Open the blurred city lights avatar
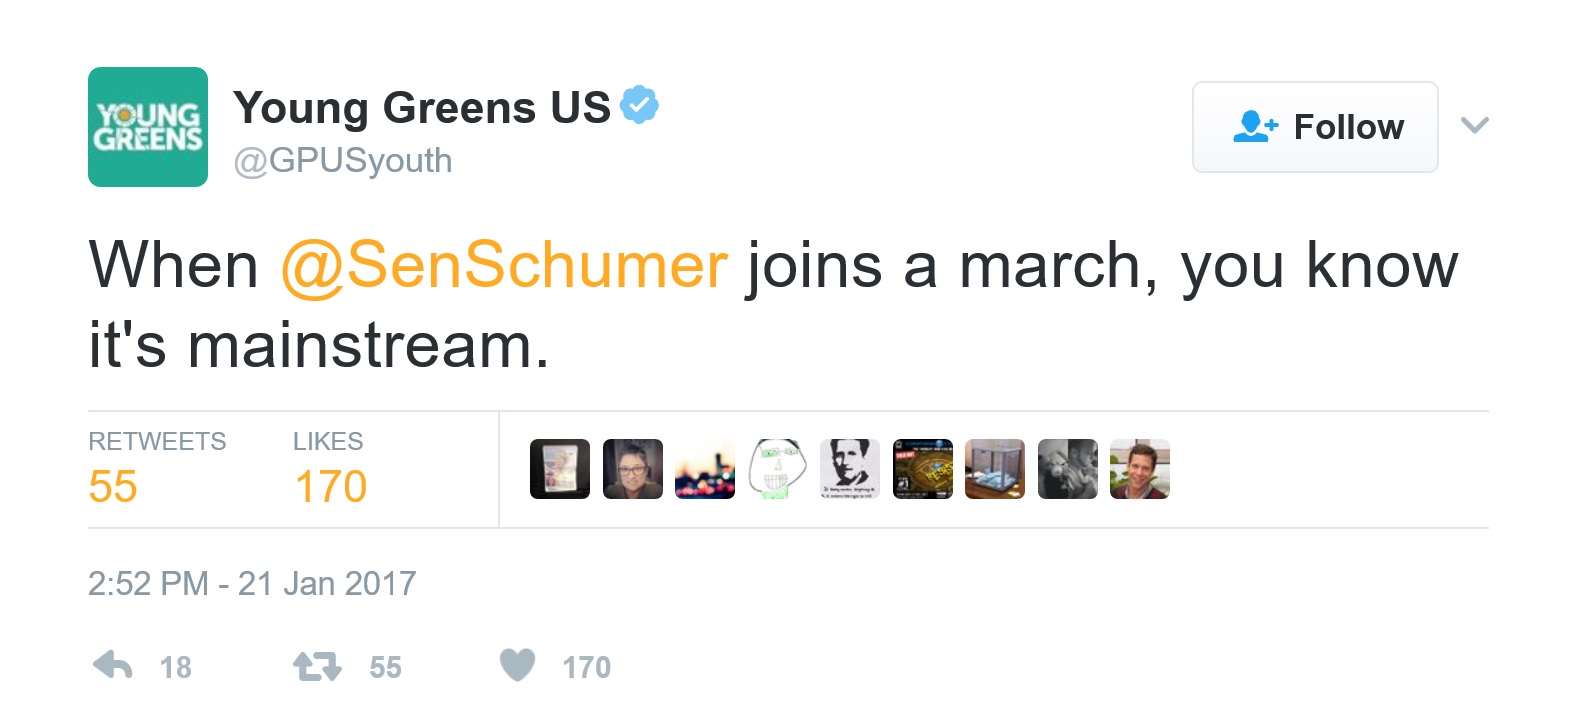This screenshot has width=1580, height=715. click(705, 469)
